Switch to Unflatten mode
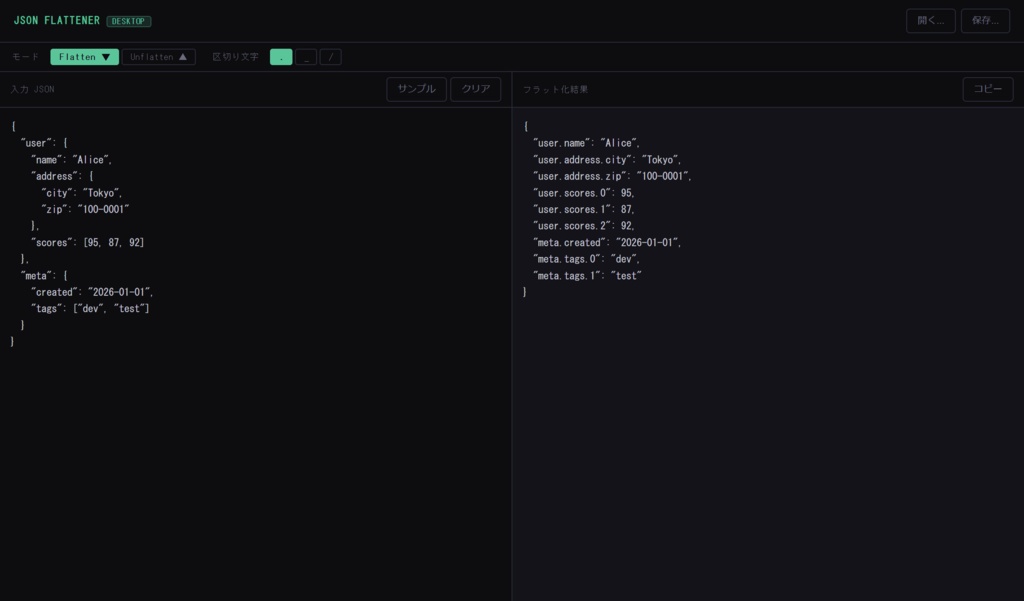 pyautogui.click(x=159, y=57)
